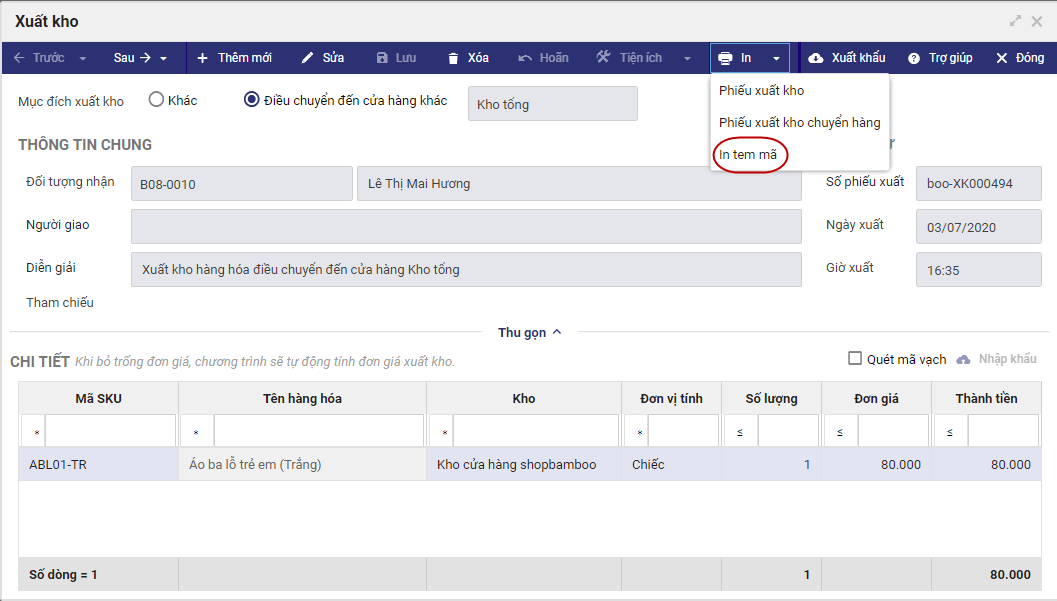Click the floppy disk Lưu icon
This screenshot has width=1057, height=601.
pos(382,58)
